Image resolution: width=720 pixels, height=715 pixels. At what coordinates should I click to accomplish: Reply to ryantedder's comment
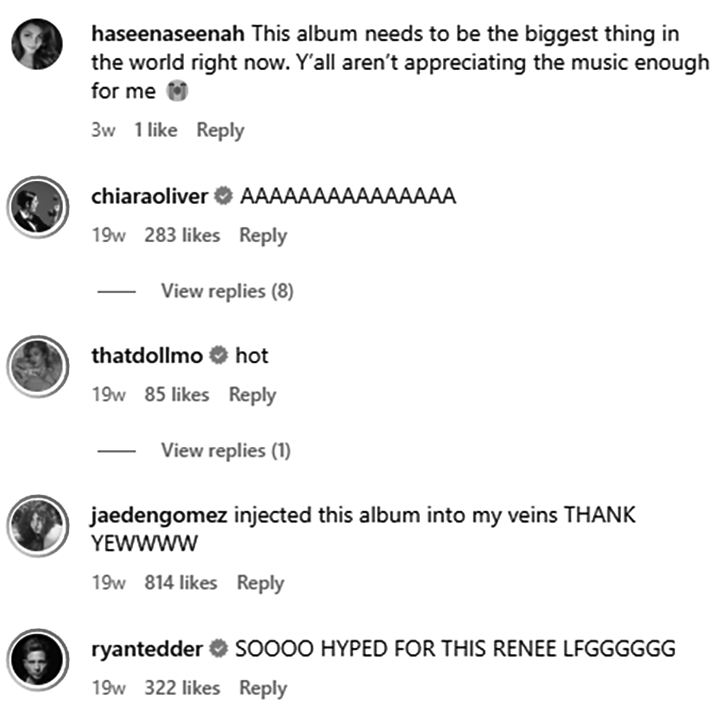coord(263,688)
